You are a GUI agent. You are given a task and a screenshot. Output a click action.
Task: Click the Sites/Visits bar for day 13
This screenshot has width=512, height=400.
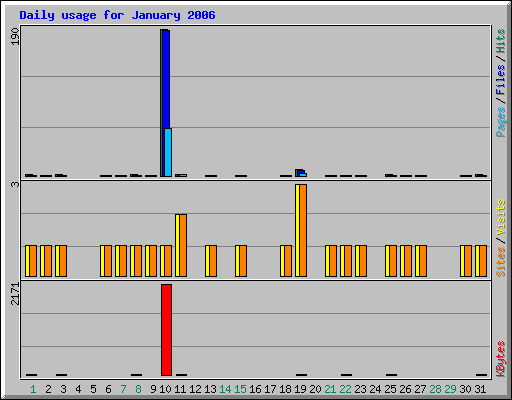click(x=211, y=261)
